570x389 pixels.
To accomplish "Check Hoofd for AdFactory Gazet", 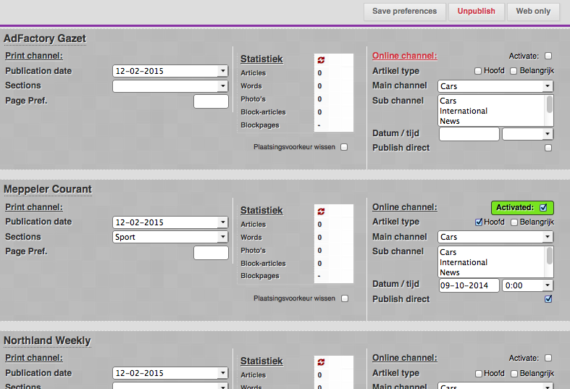I will 478,71.
